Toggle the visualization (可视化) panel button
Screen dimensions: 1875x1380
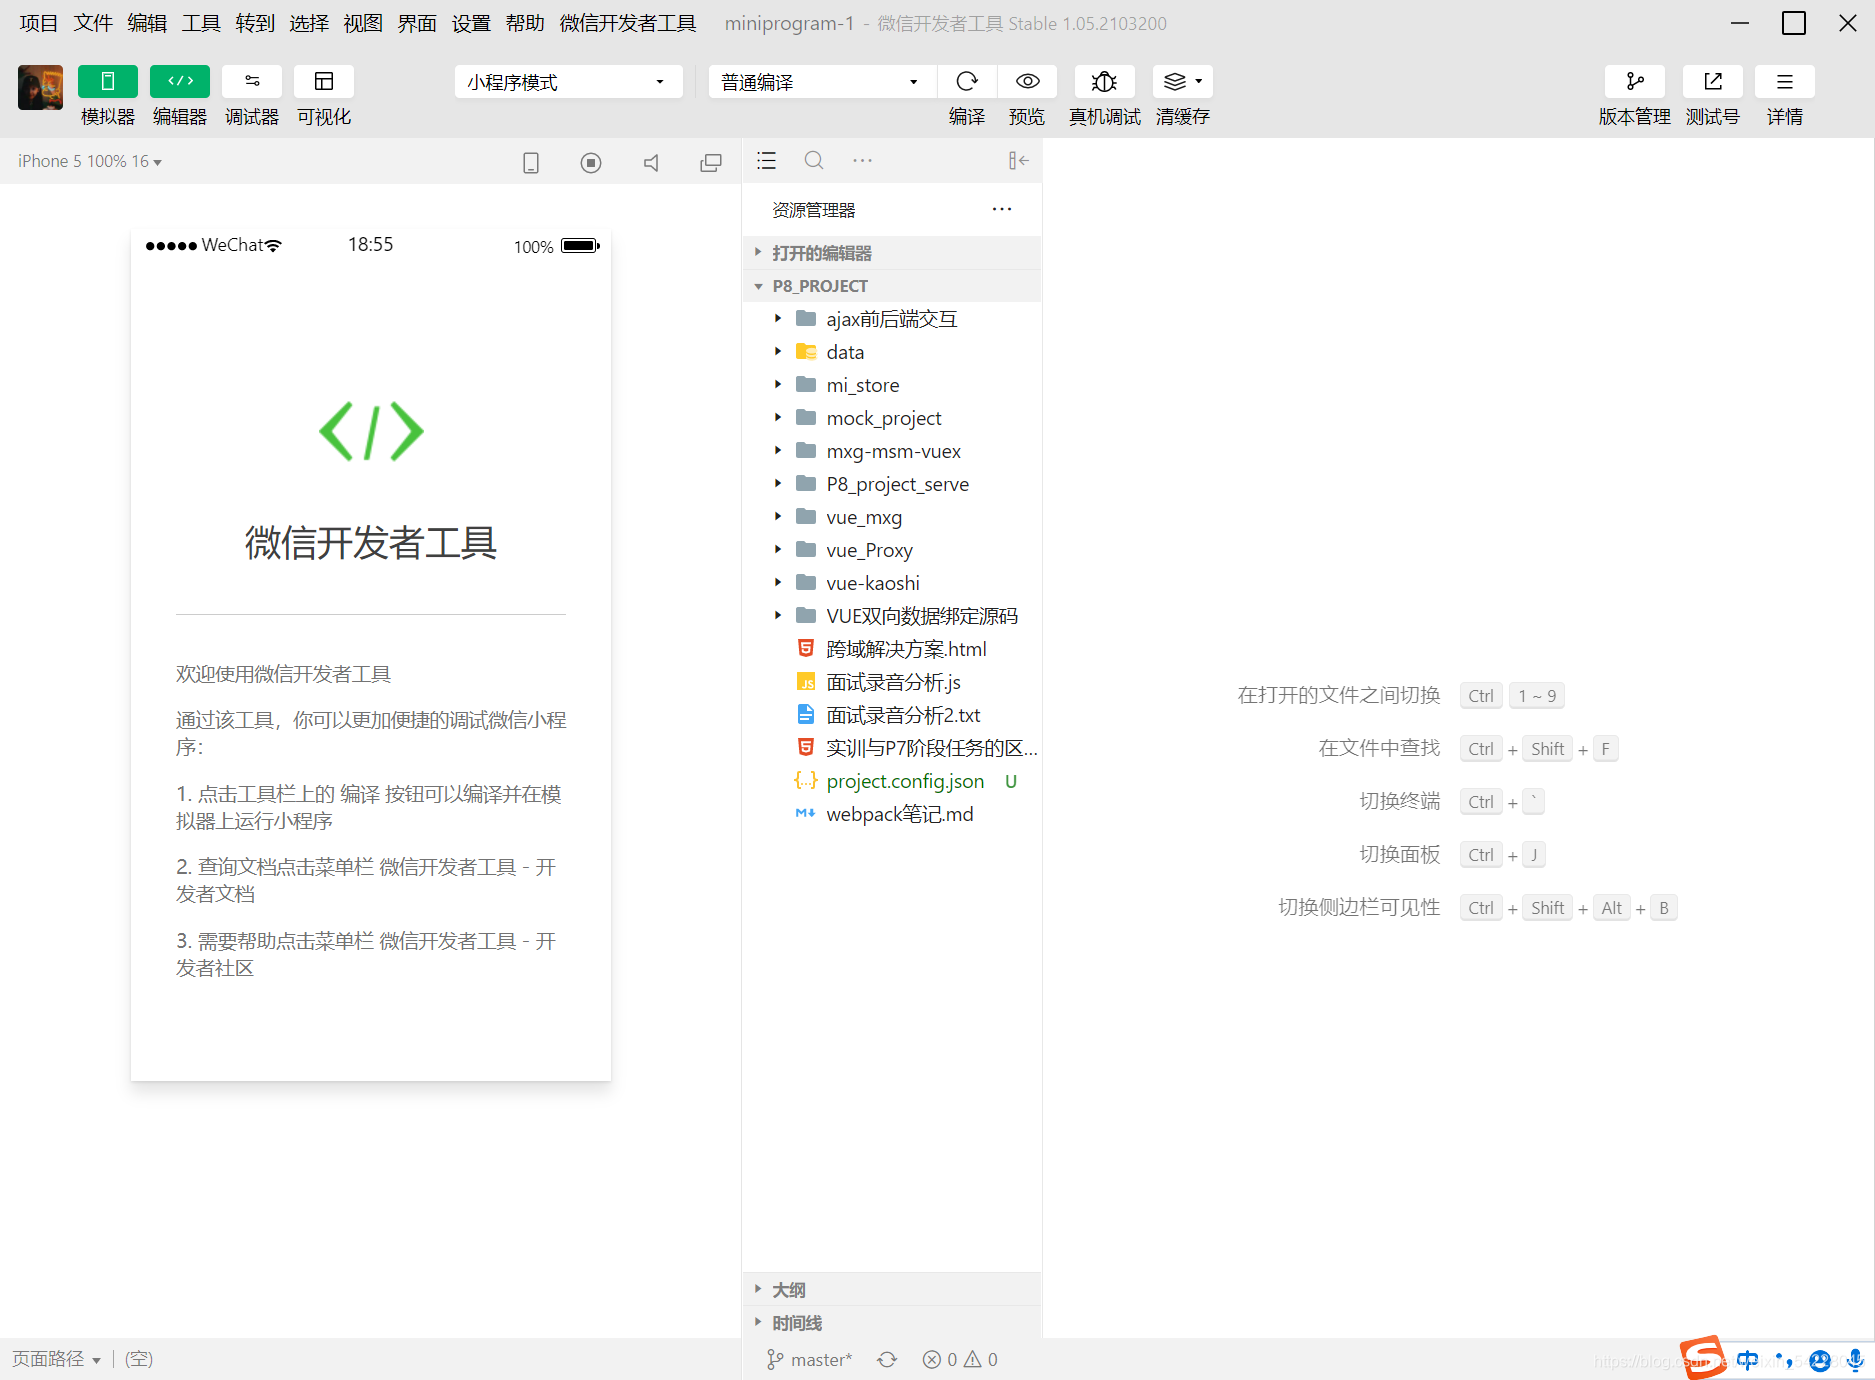tap(324, 81)
